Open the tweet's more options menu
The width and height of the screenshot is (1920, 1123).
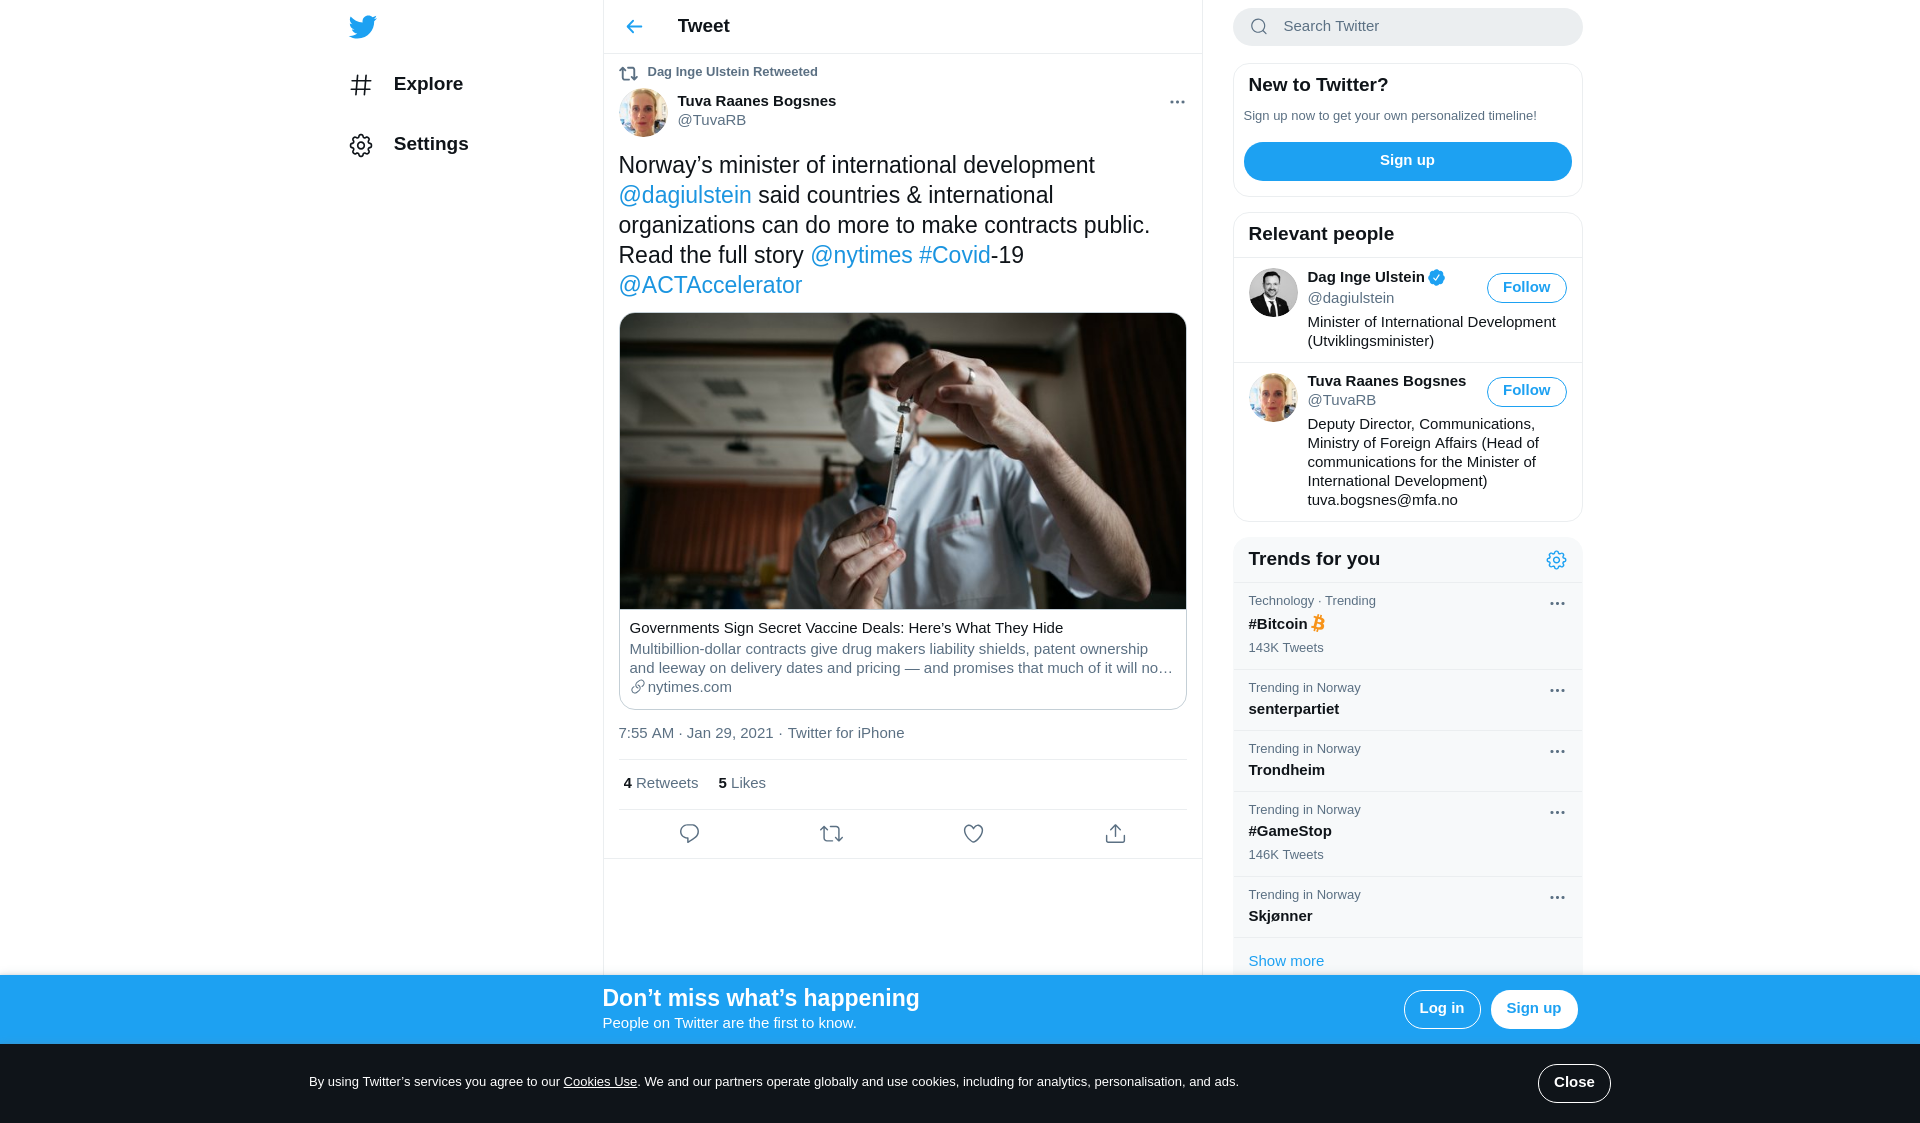(x=1177, y=102)
